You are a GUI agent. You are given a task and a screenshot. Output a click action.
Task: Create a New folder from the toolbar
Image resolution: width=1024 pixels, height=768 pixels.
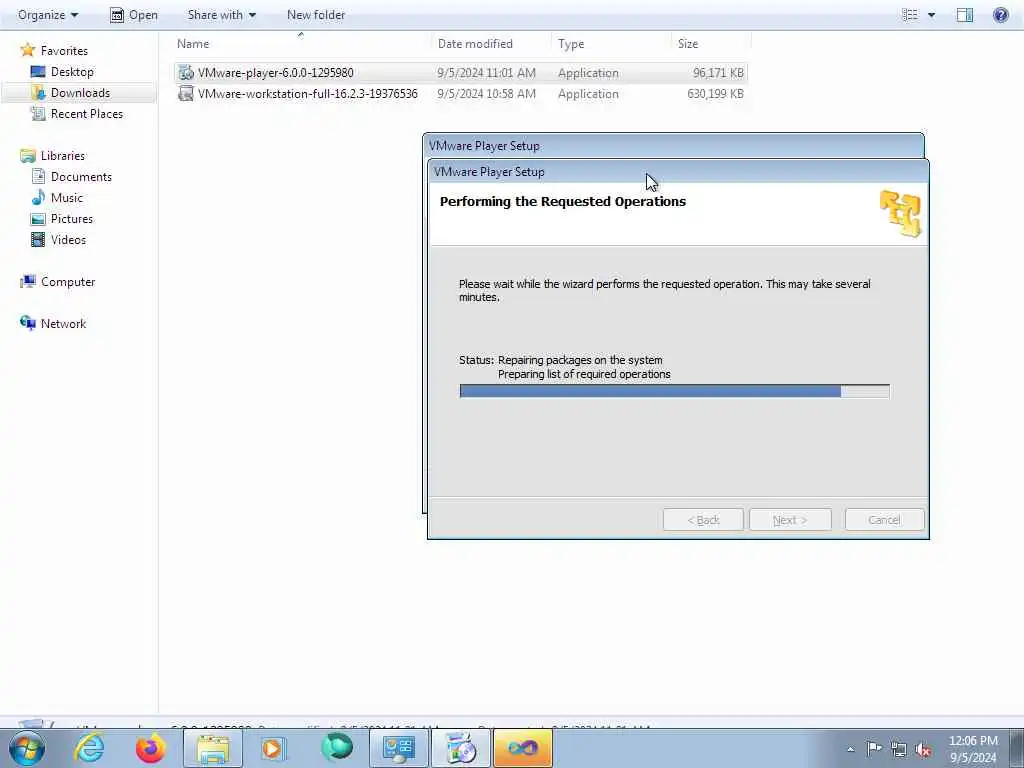[315, 14]
